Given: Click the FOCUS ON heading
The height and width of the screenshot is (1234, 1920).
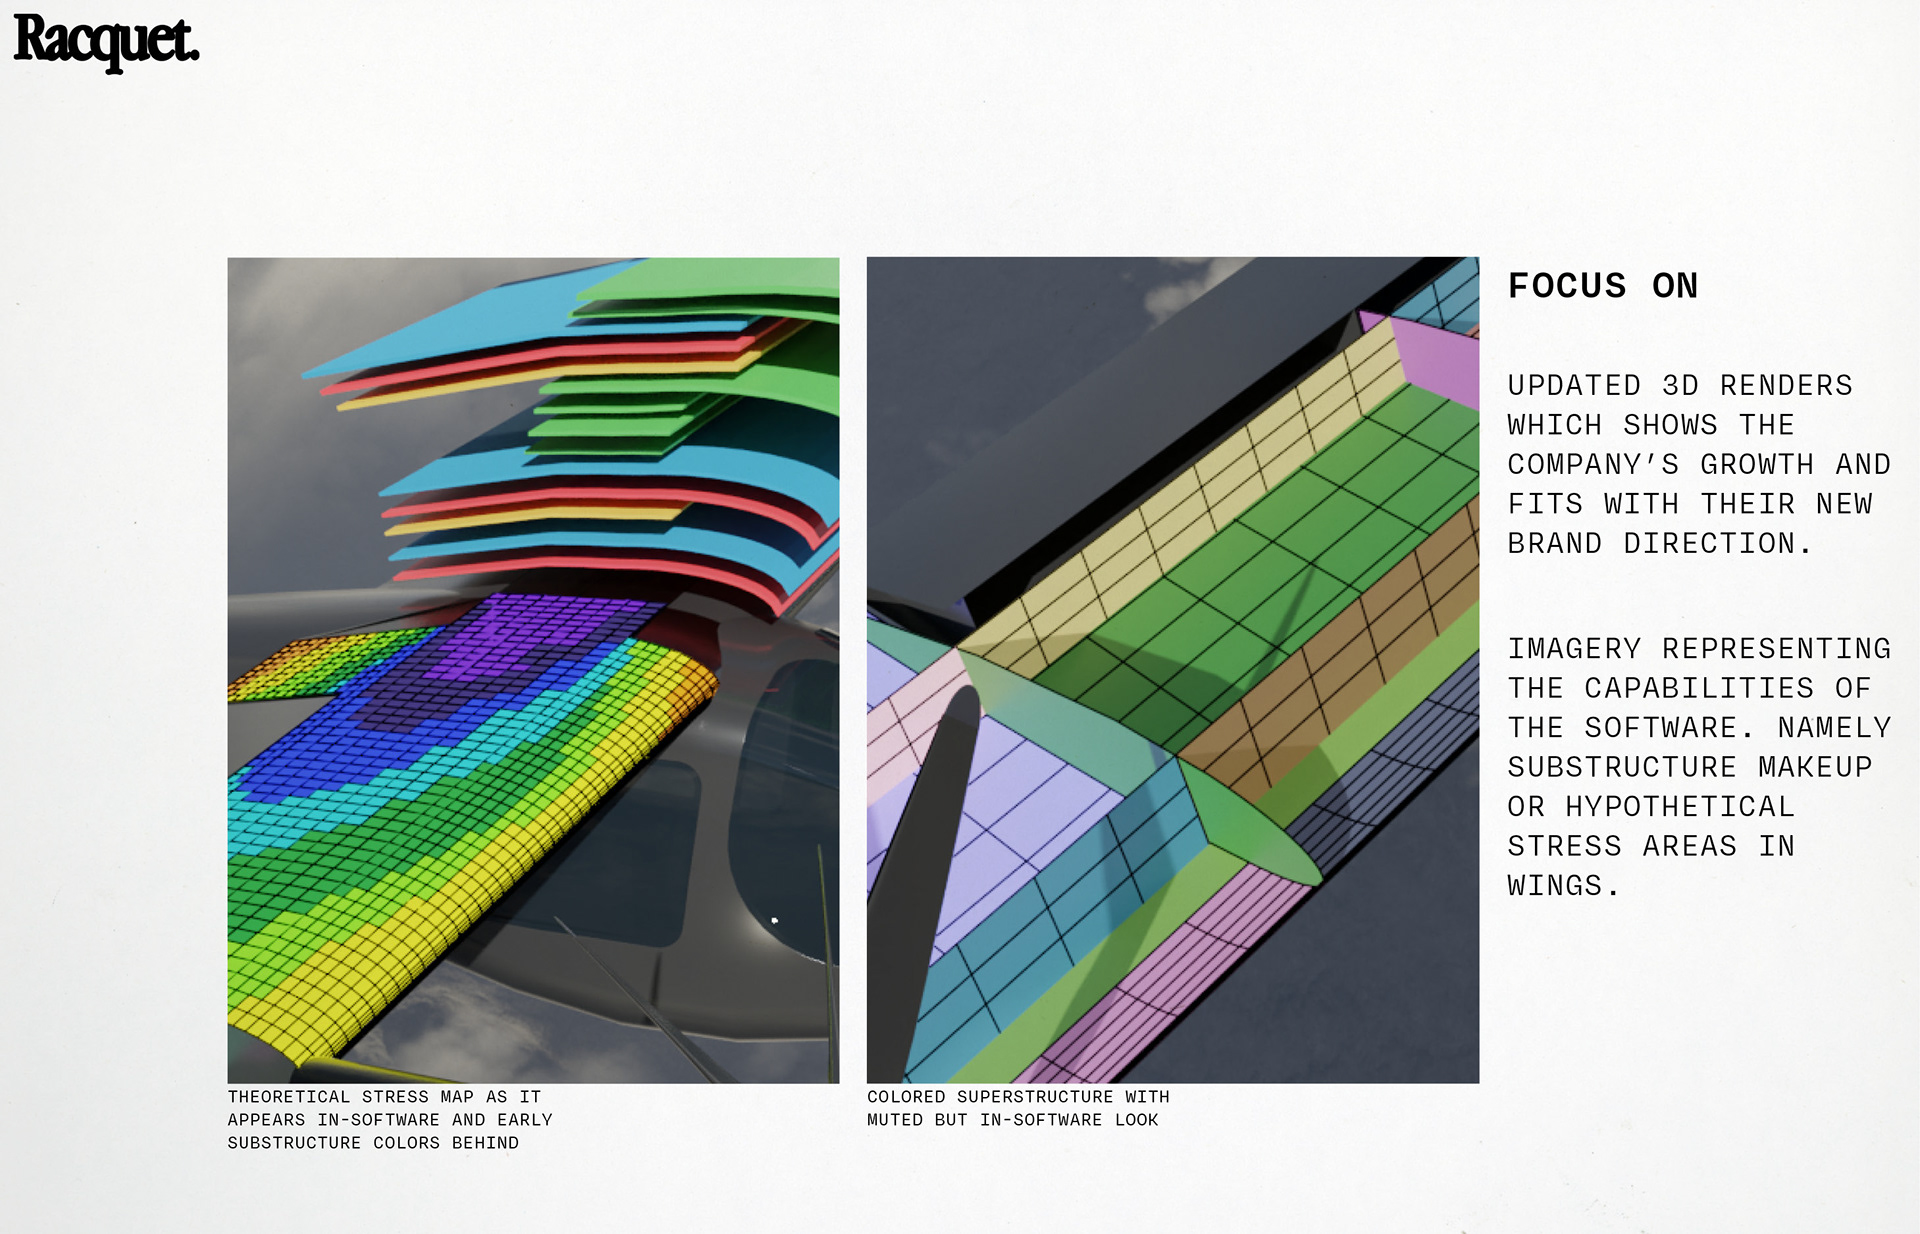Looking at the screenshot, I should pyautogui.click(x=1602, y=286).
